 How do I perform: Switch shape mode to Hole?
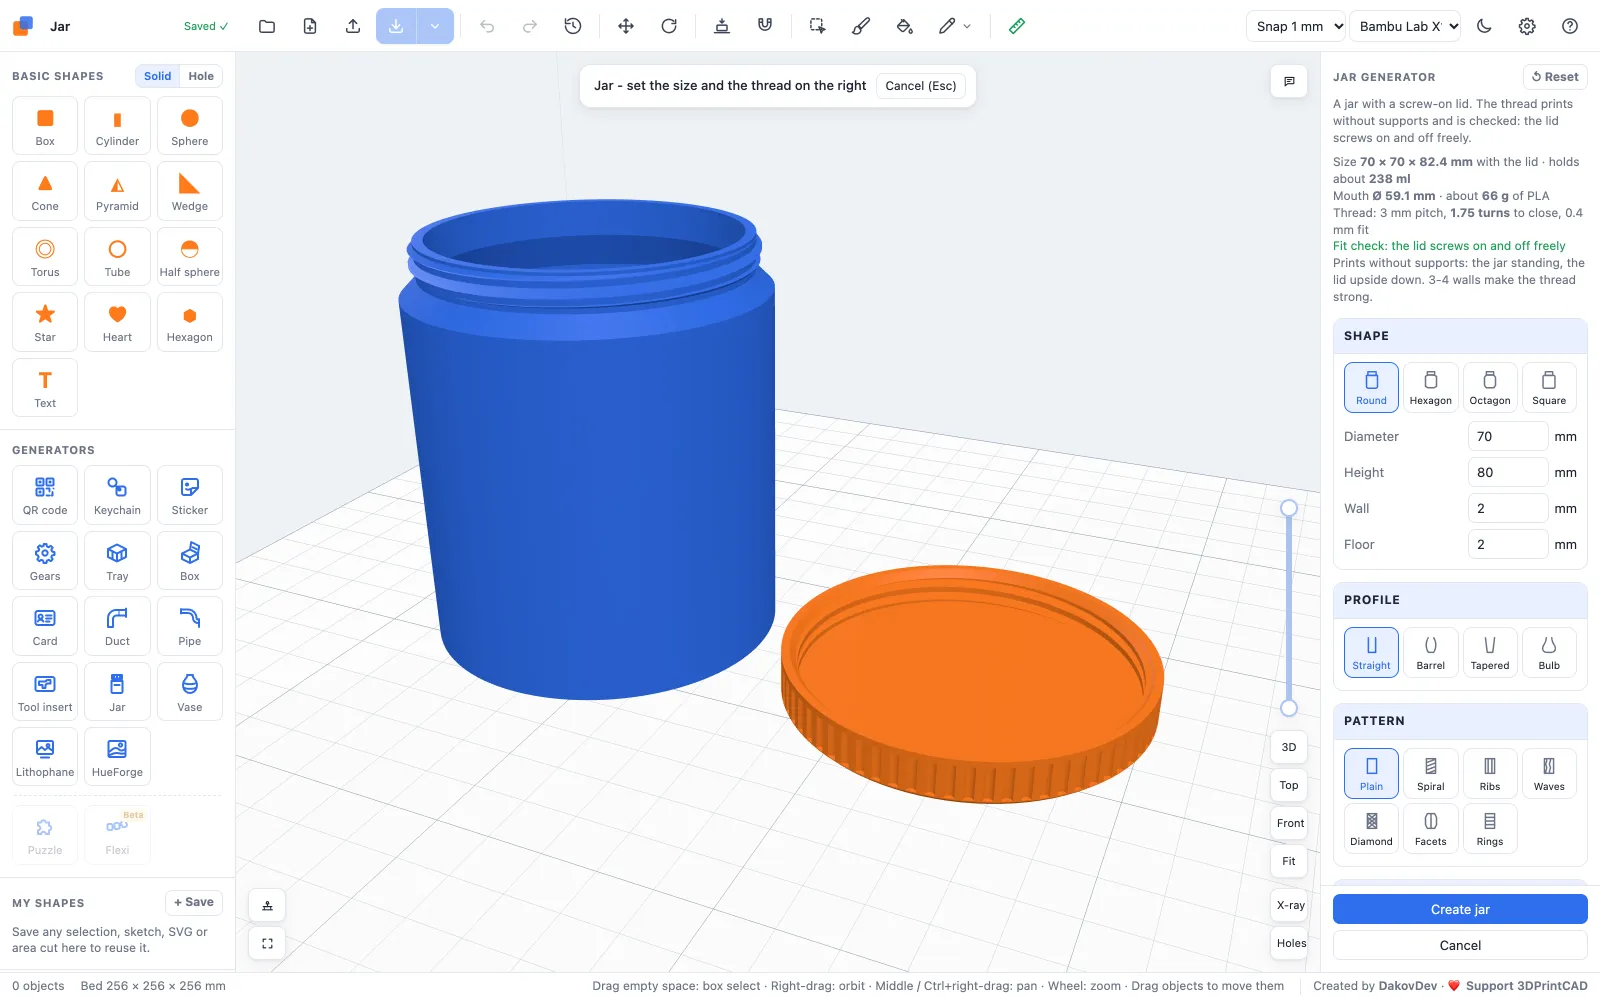pyautogui.click(x=201, y=76)
